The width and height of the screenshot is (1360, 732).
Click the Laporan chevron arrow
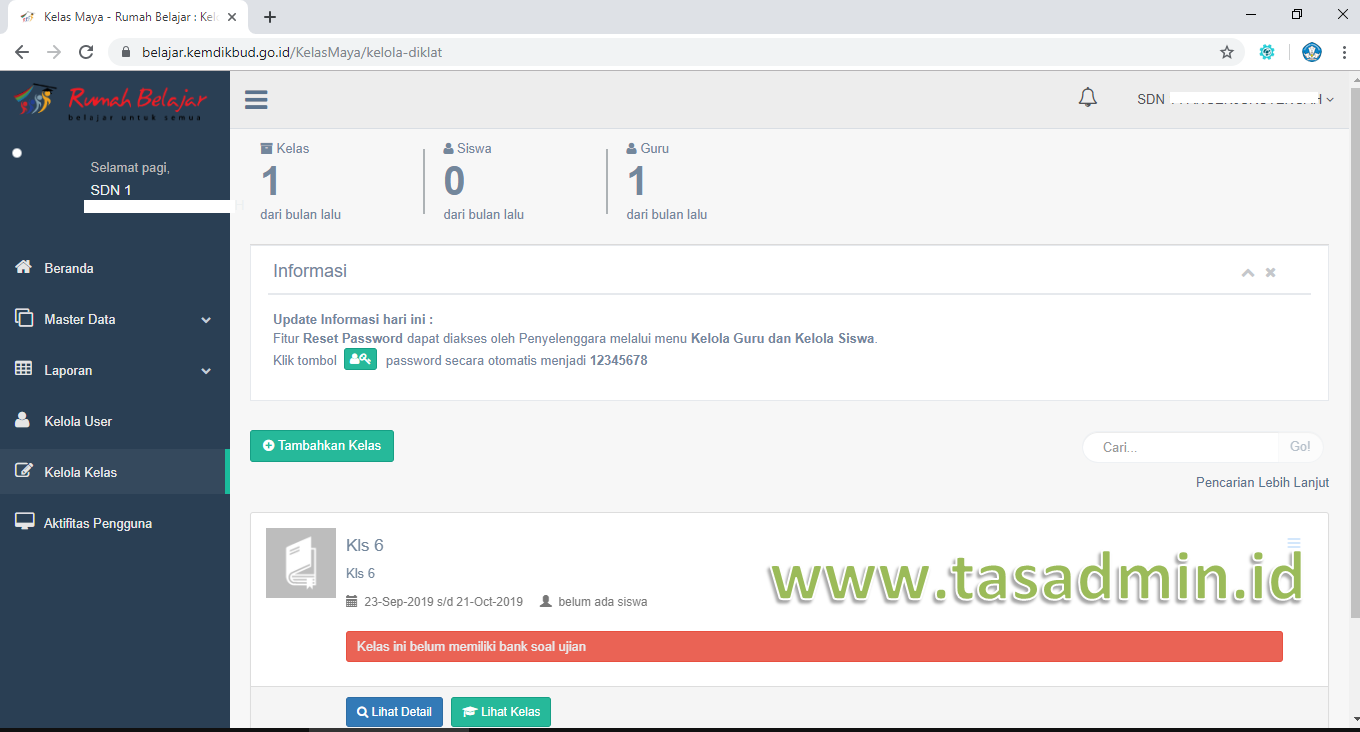coord(206,371)
